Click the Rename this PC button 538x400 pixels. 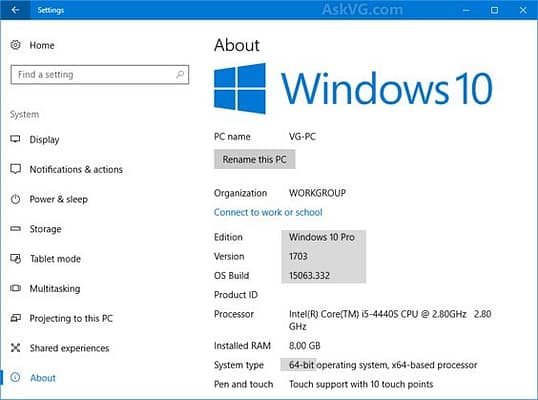point(255,159)
